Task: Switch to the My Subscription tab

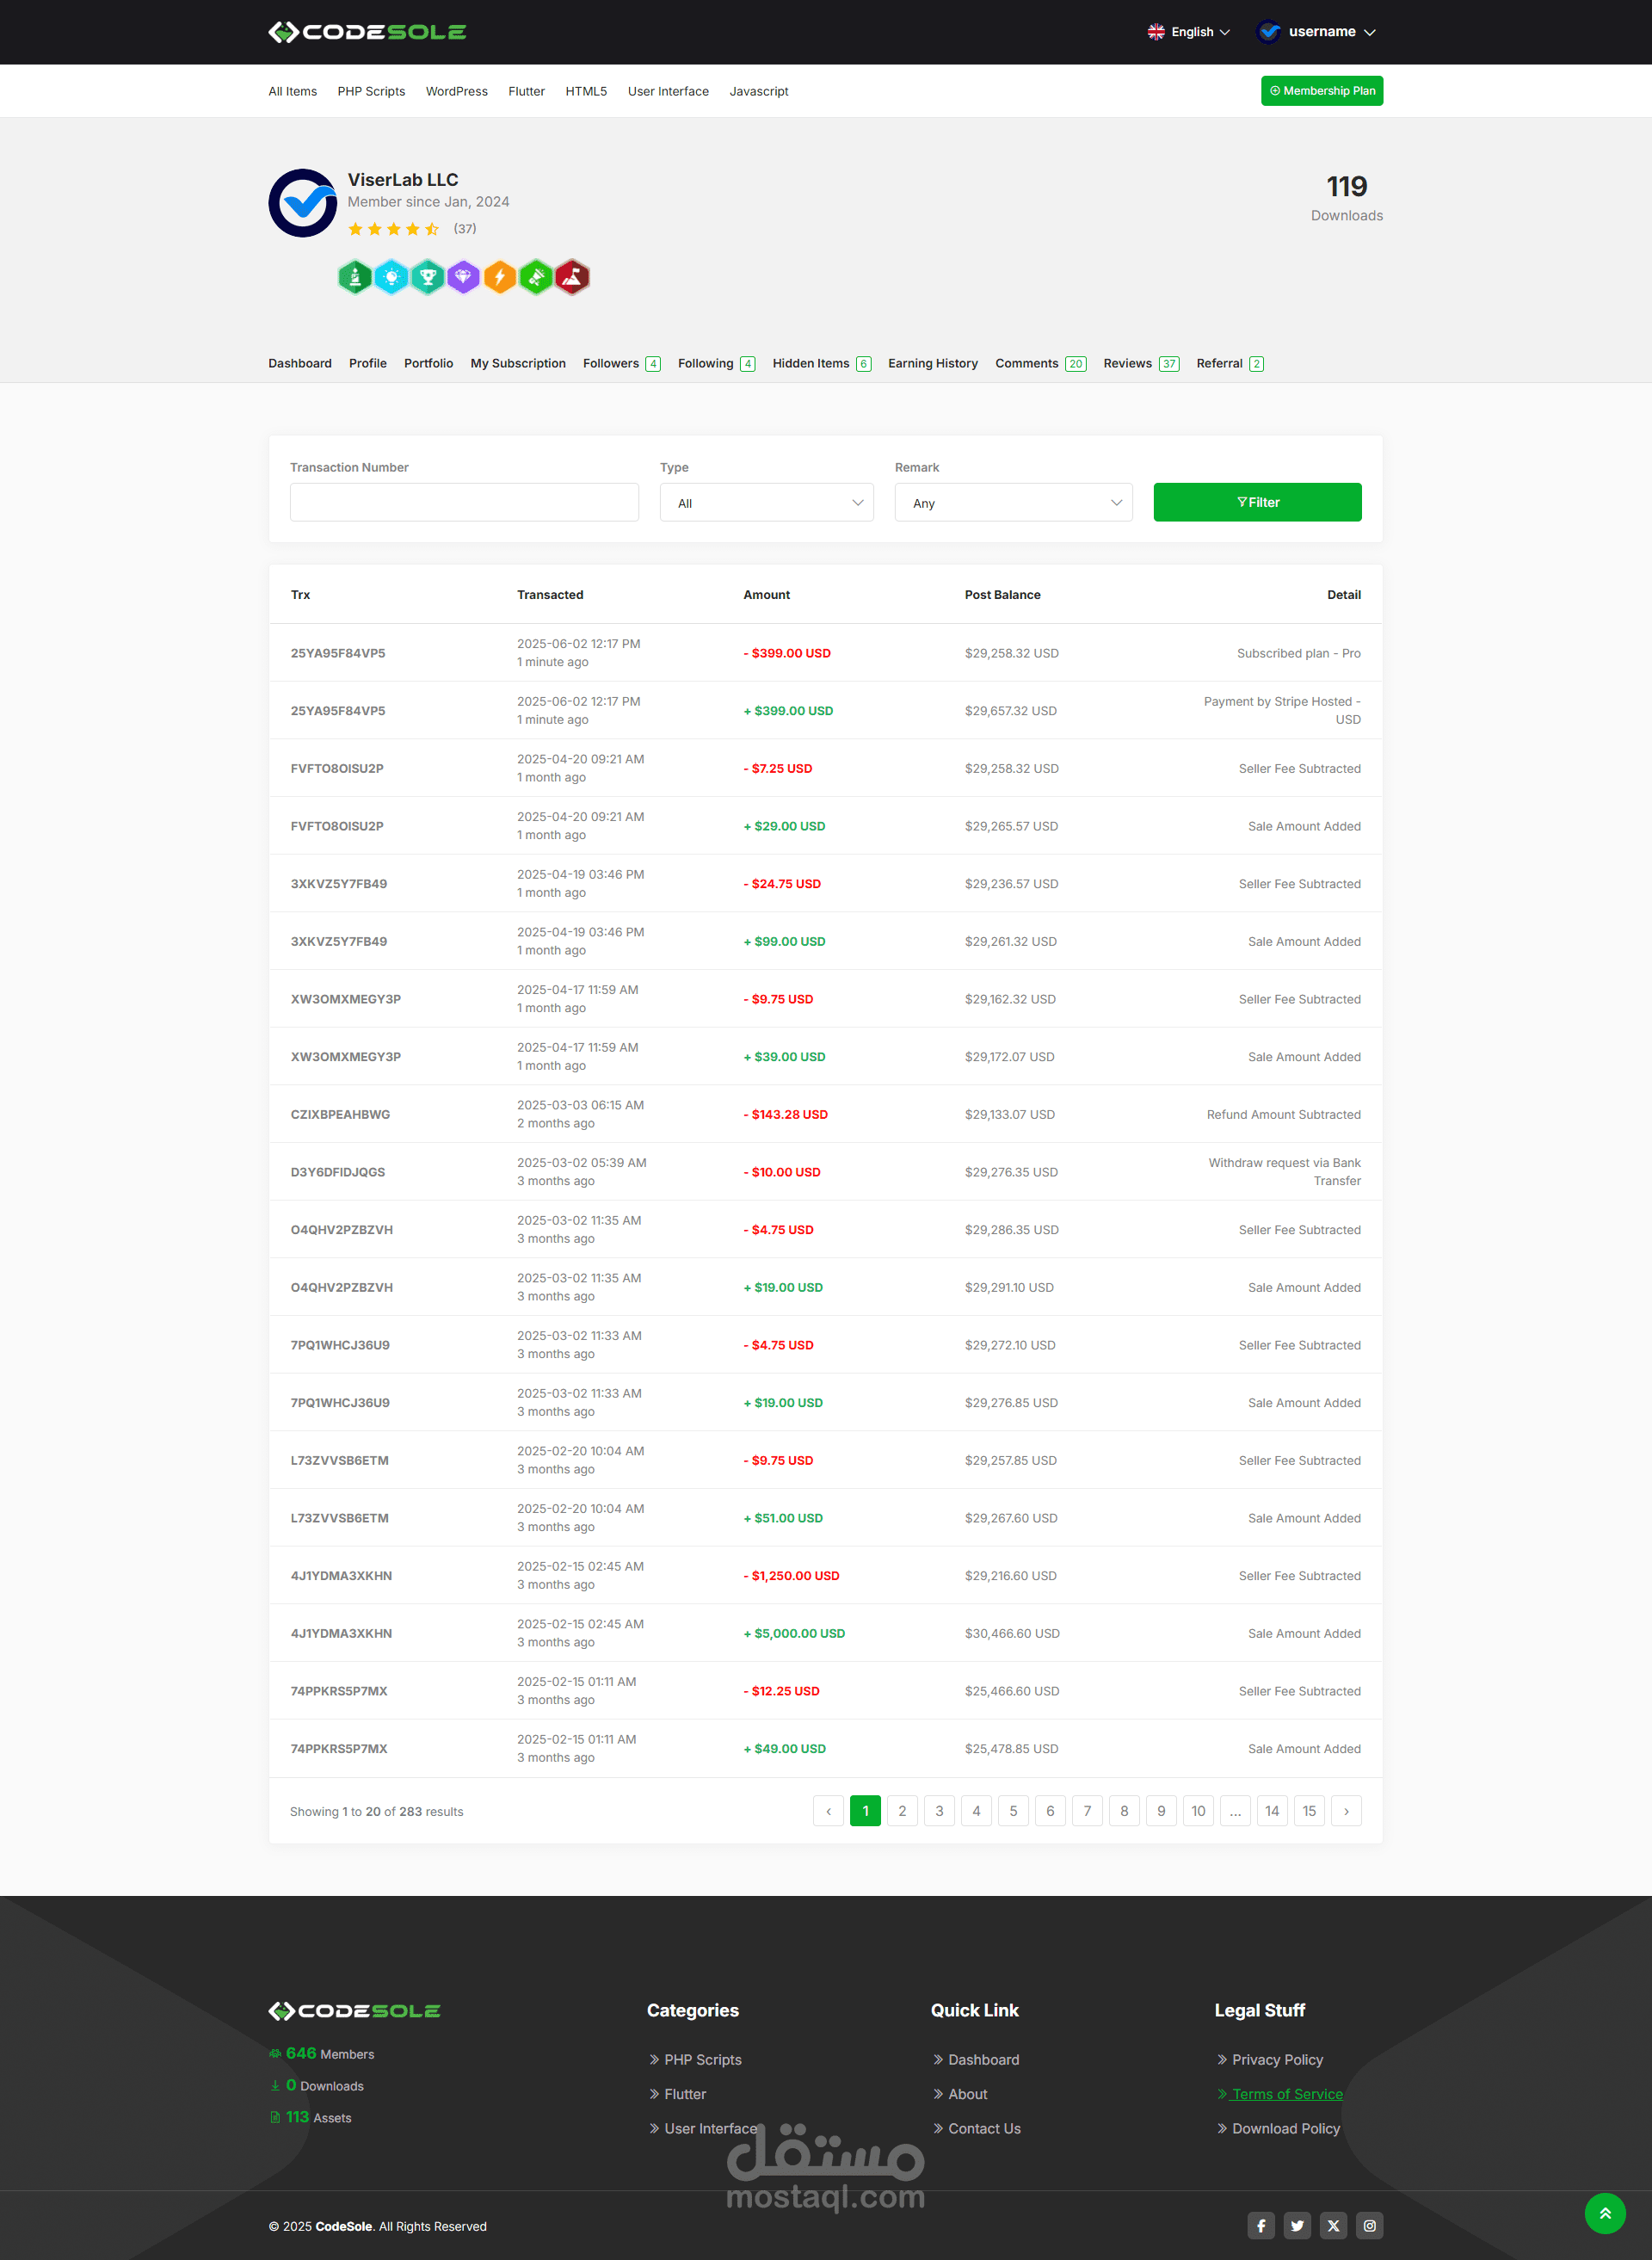Action: click(518, 363)
